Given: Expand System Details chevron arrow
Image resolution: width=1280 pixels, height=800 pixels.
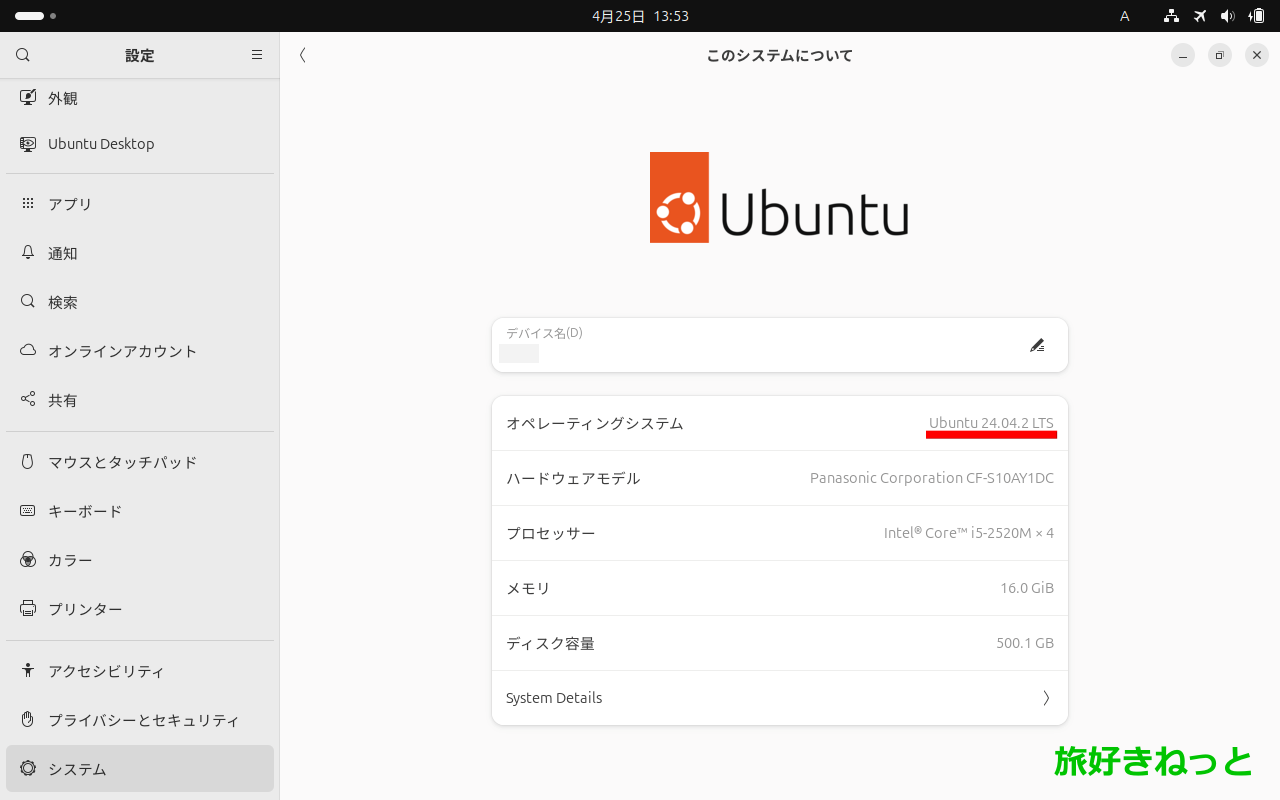Looking at the screenshot, I should point(1046,698).
